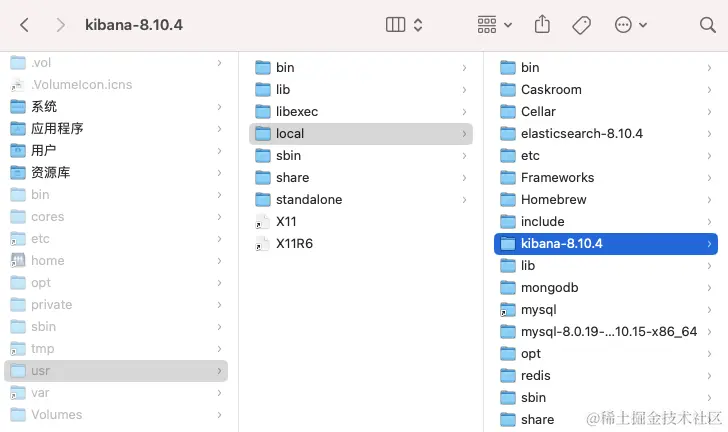The height and width of the screenshot is (432, 728).
Task: Select the kibana-8.10.4 folder row
Action: point(606,244)
